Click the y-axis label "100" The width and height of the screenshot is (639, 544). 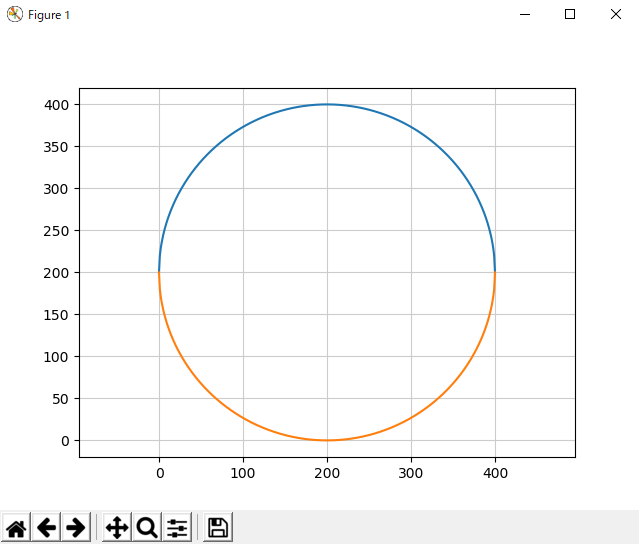[x=56, y=357]
